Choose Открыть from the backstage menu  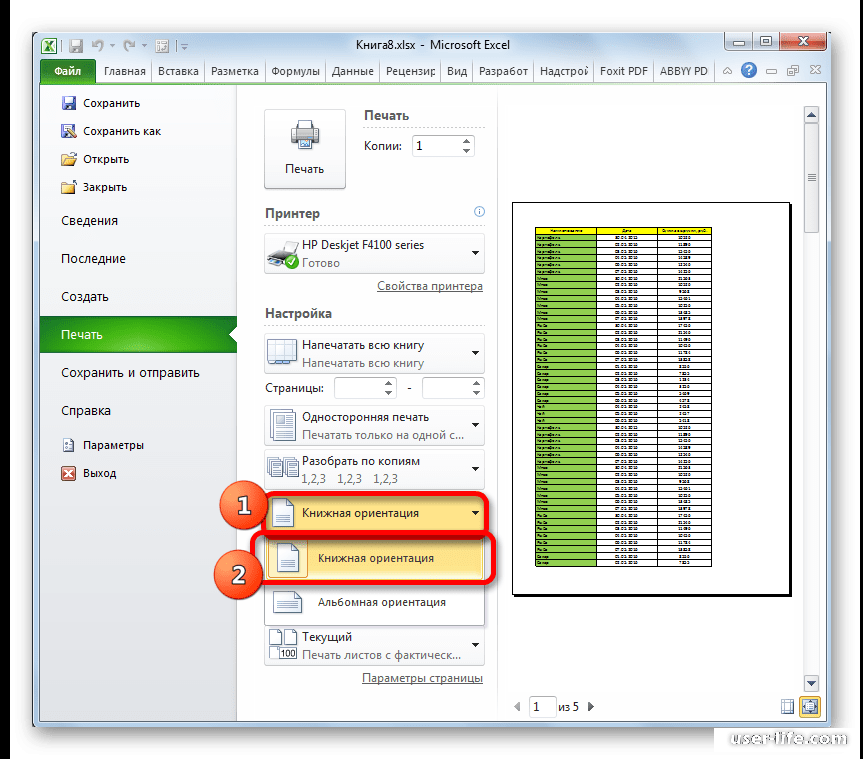pyautogui.click(x=95, y=159)
